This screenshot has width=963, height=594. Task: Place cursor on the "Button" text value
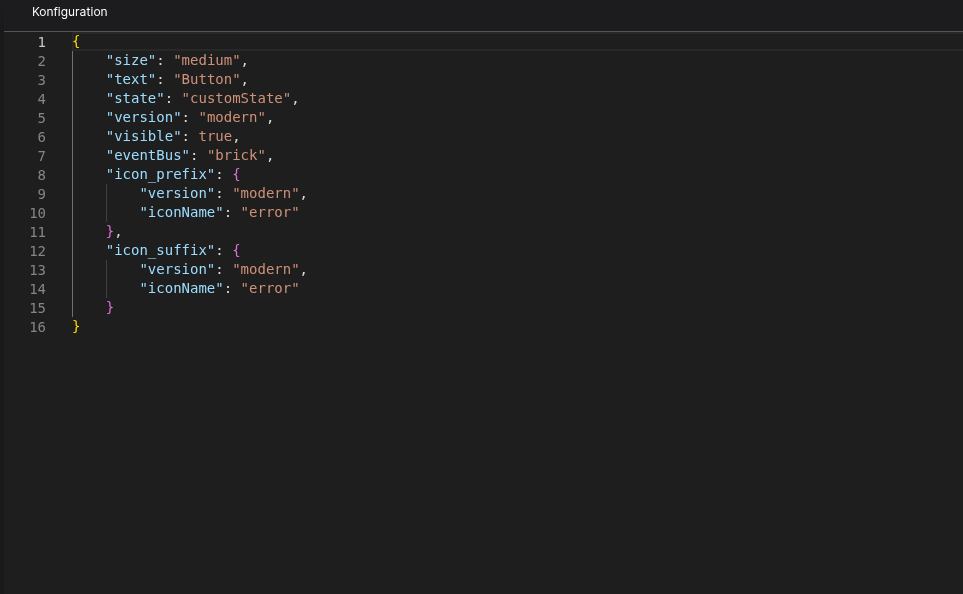(x=207, y=80)
